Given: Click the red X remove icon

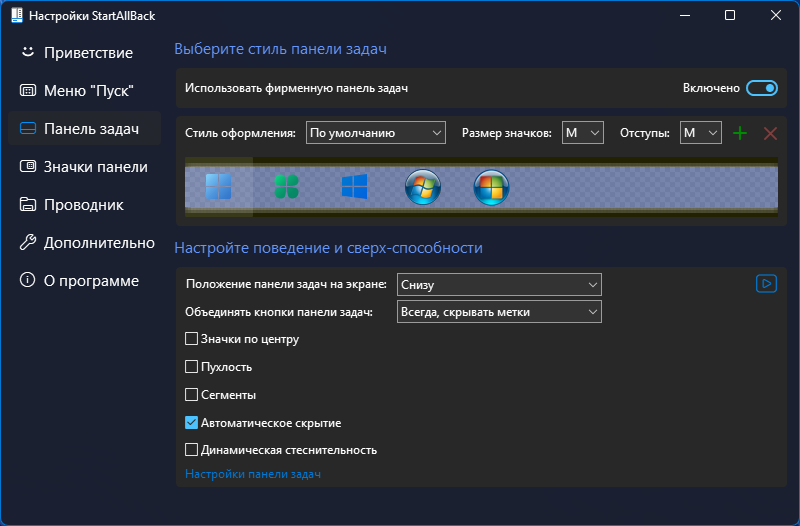Looking at the screenshot, I should [x=770, y=133].
